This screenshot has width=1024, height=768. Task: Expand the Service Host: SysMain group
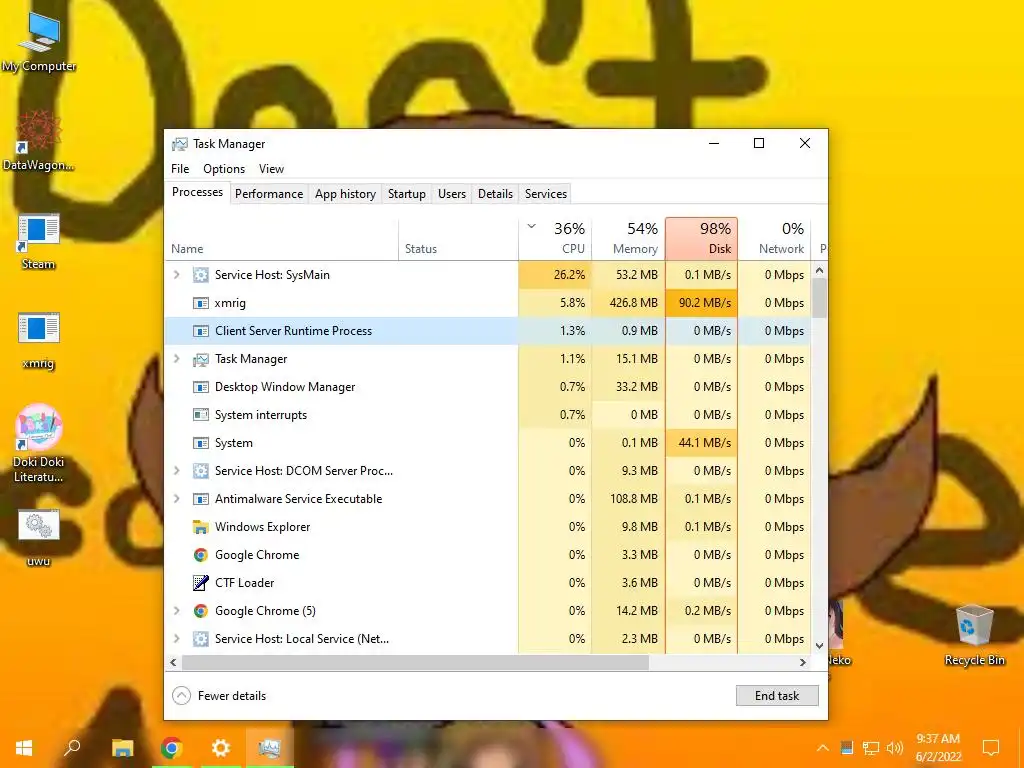(x=176, y=275)
